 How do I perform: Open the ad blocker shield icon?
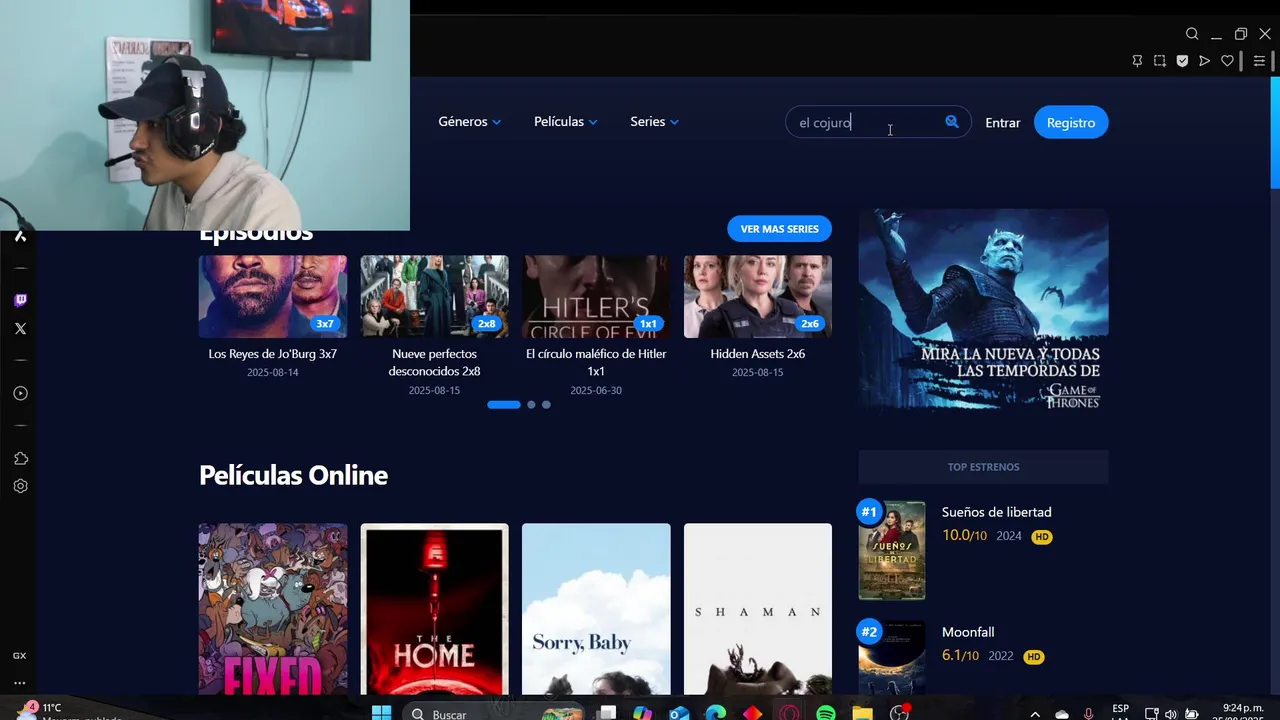[1182, 61]
